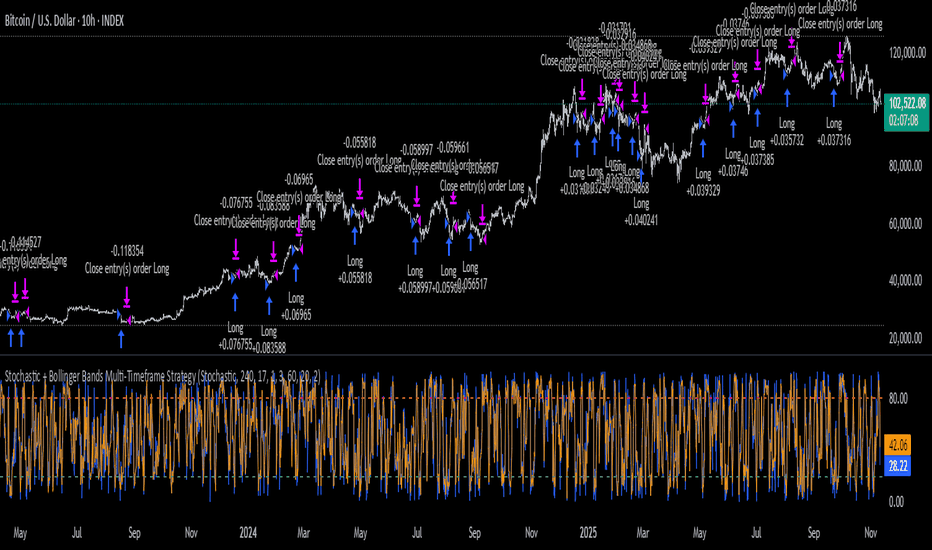
Task: Click the blue arrow above Long +0.037316
Action: pyautogui.click(x=834, y=96)
